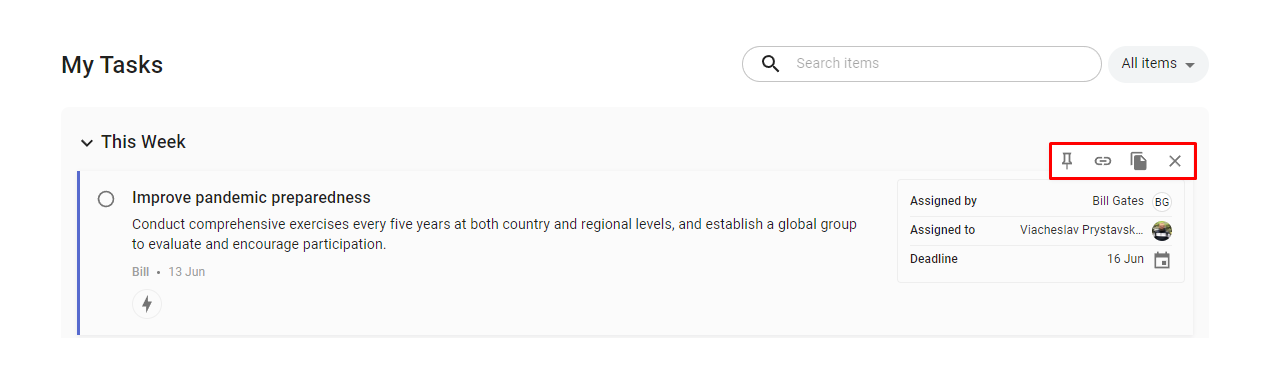Open the Improve pandemic preparedness task title
The width and height of the screenshot is (1264, 372).
pyautogui.click(x=251, y=198)
